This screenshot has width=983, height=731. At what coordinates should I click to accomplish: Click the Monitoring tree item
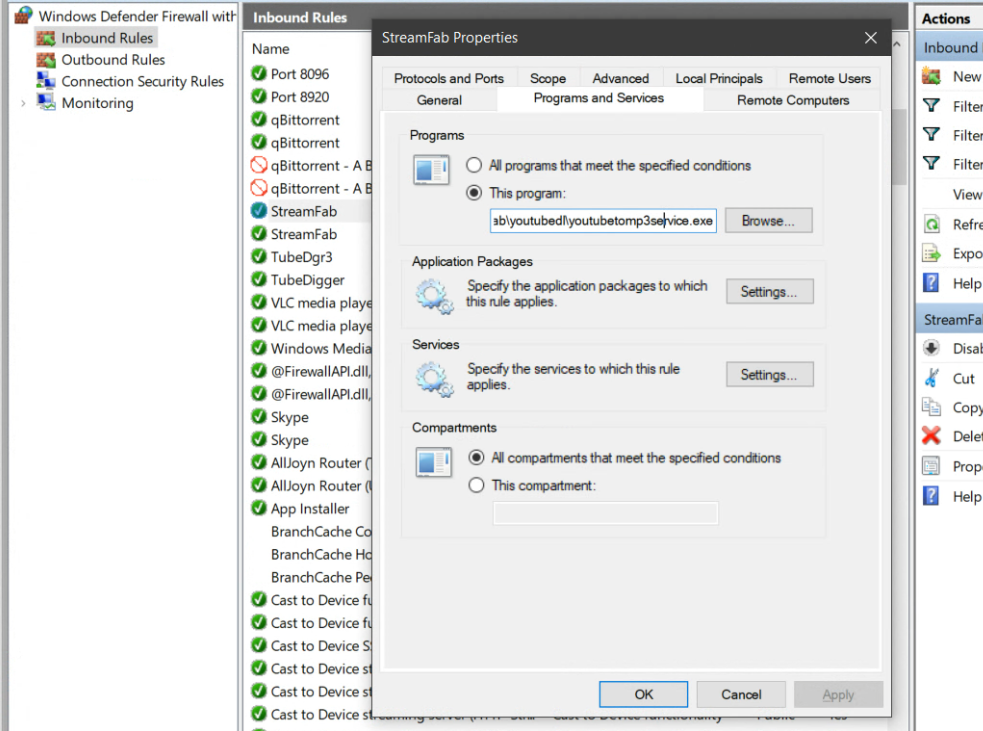point(97,103)
